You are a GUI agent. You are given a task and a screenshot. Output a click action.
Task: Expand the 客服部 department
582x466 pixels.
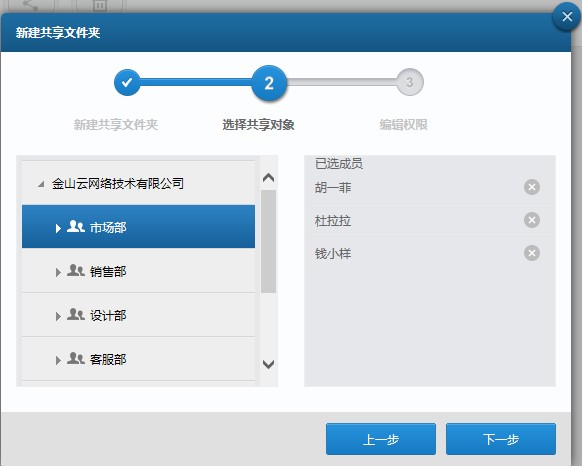pyautogui.click(x=58, y=360)
